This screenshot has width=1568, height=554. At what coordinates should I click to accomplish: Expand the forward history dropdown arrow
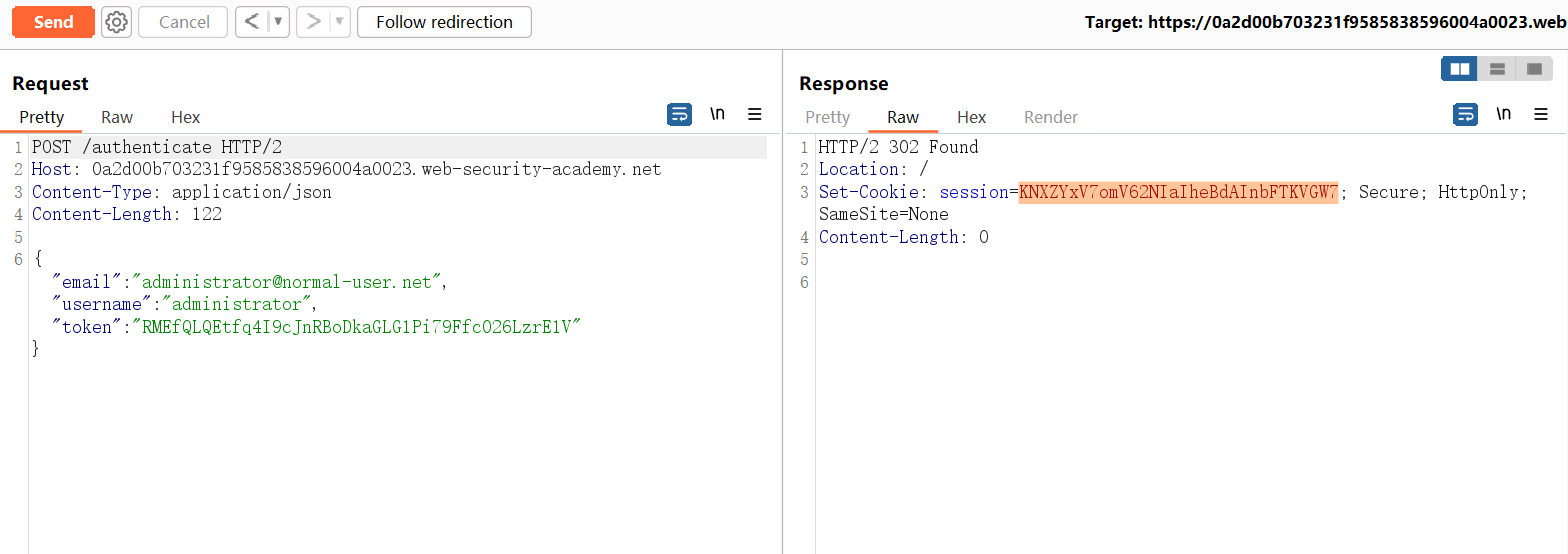(339, 22)
